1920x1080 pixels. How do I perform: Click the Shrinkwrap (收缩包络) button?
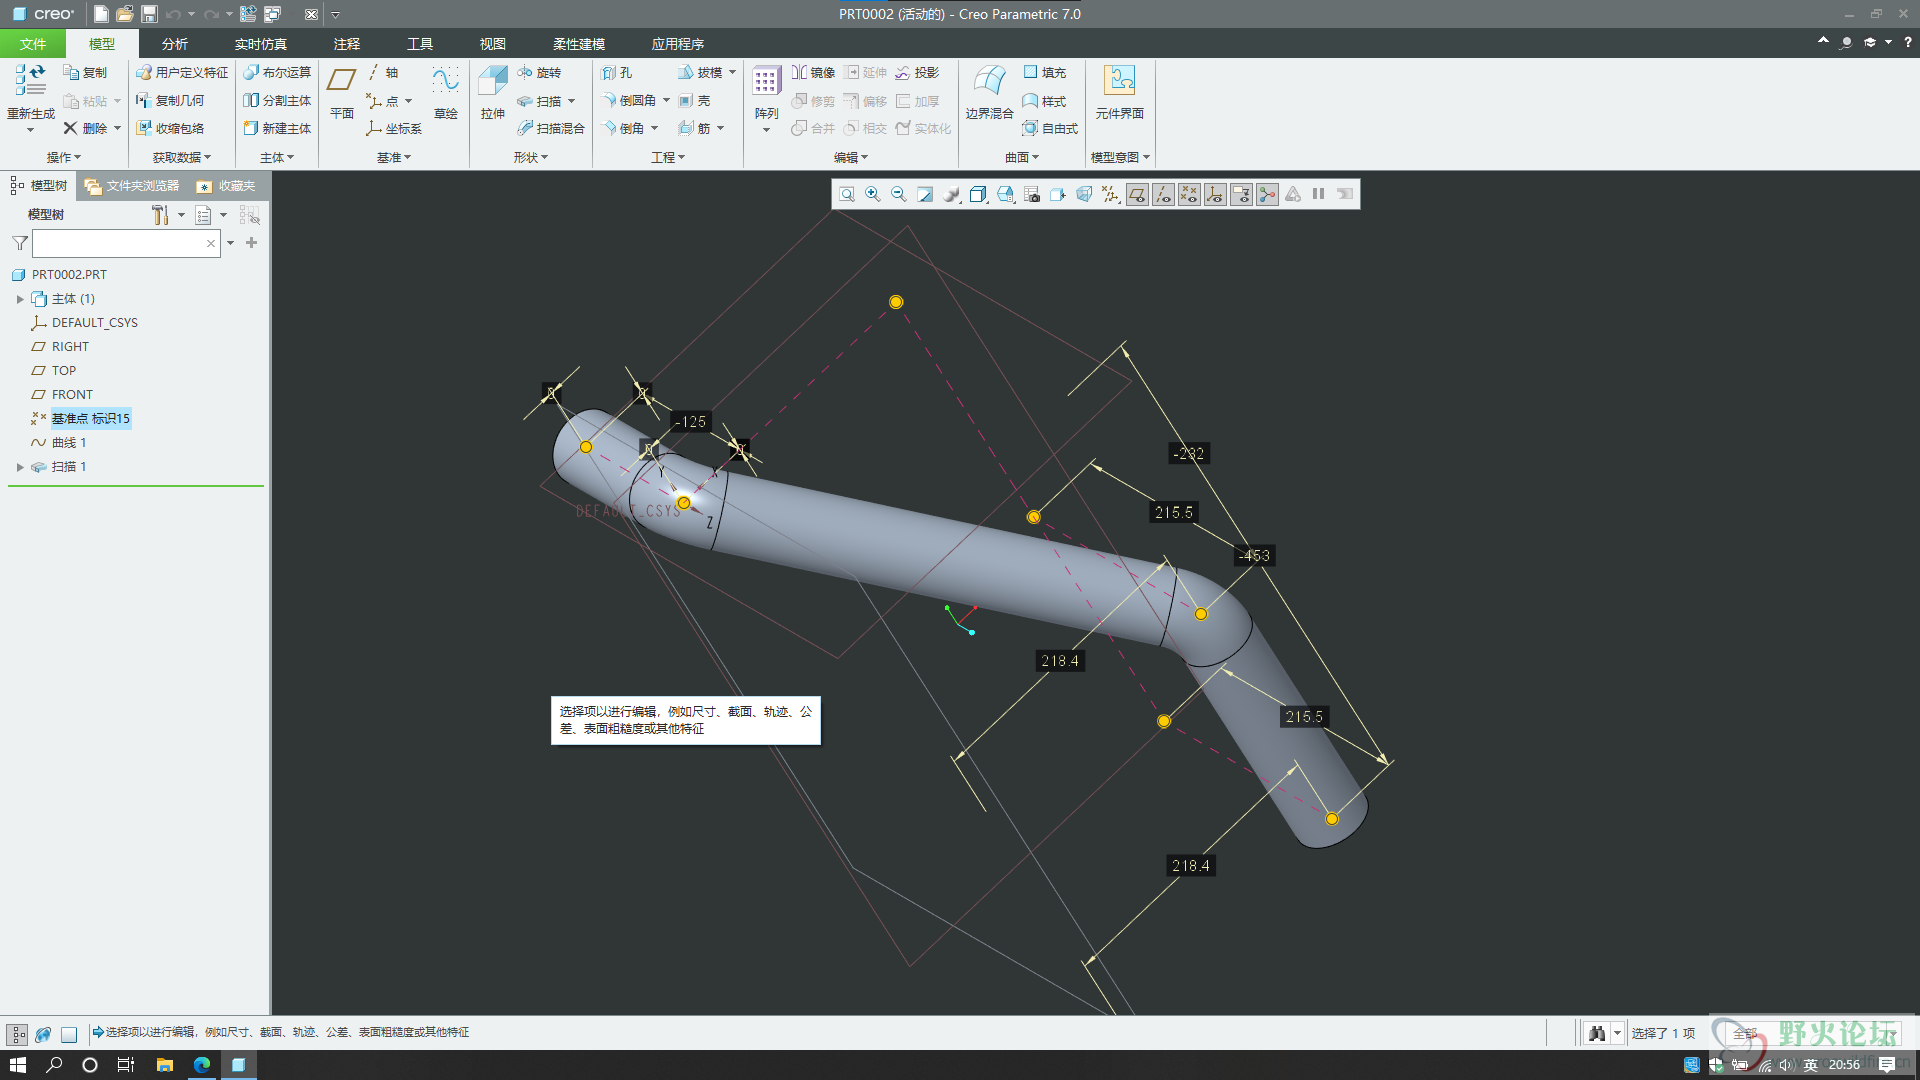[170, 128]
